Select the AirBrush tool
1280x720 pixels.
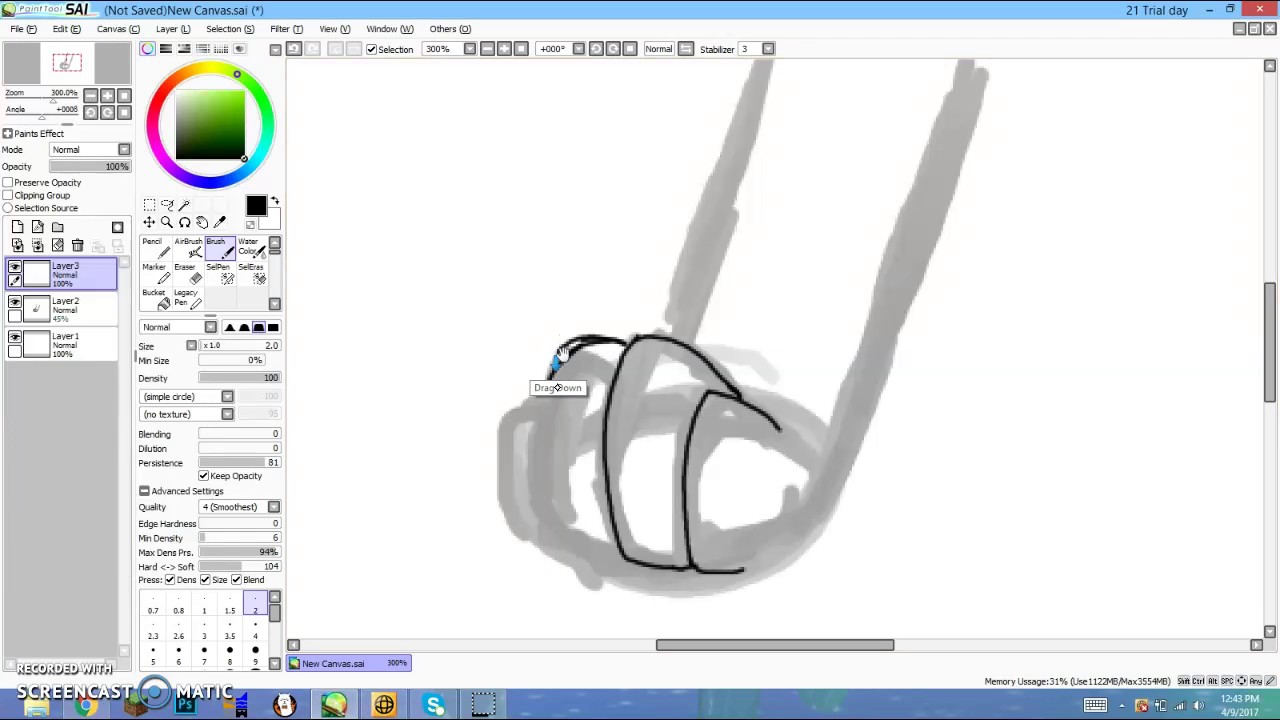[189, 247]
